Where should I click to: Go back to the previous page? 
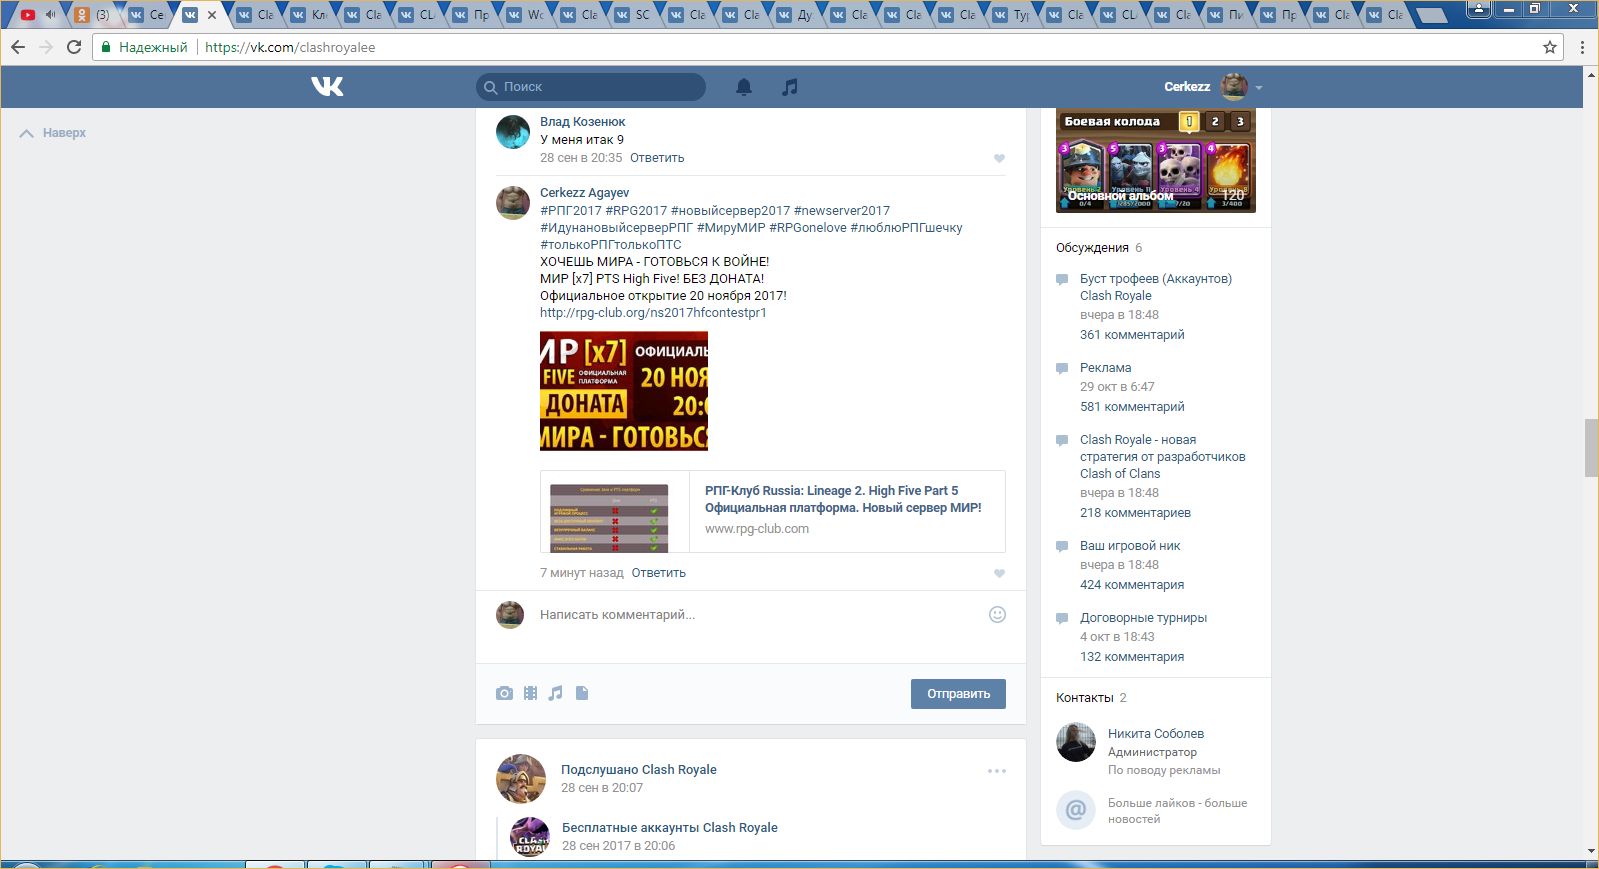[x=18, y=47]
